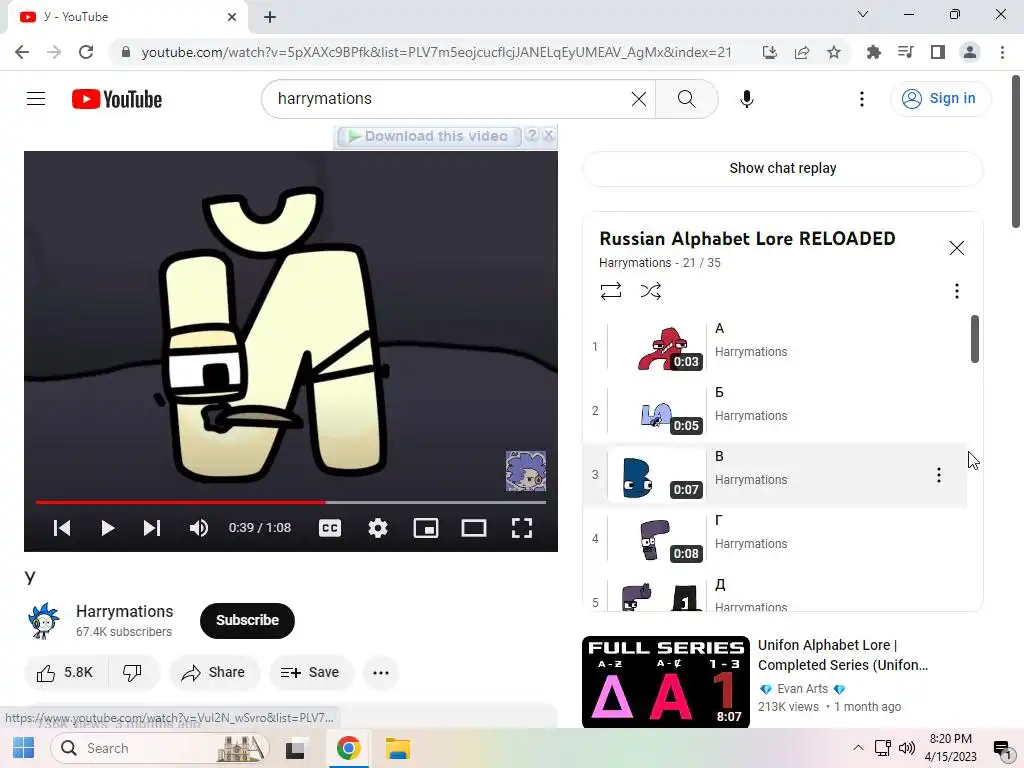Share this video
The height and width of the screenshot is (768, 1024).
[214, 673]
